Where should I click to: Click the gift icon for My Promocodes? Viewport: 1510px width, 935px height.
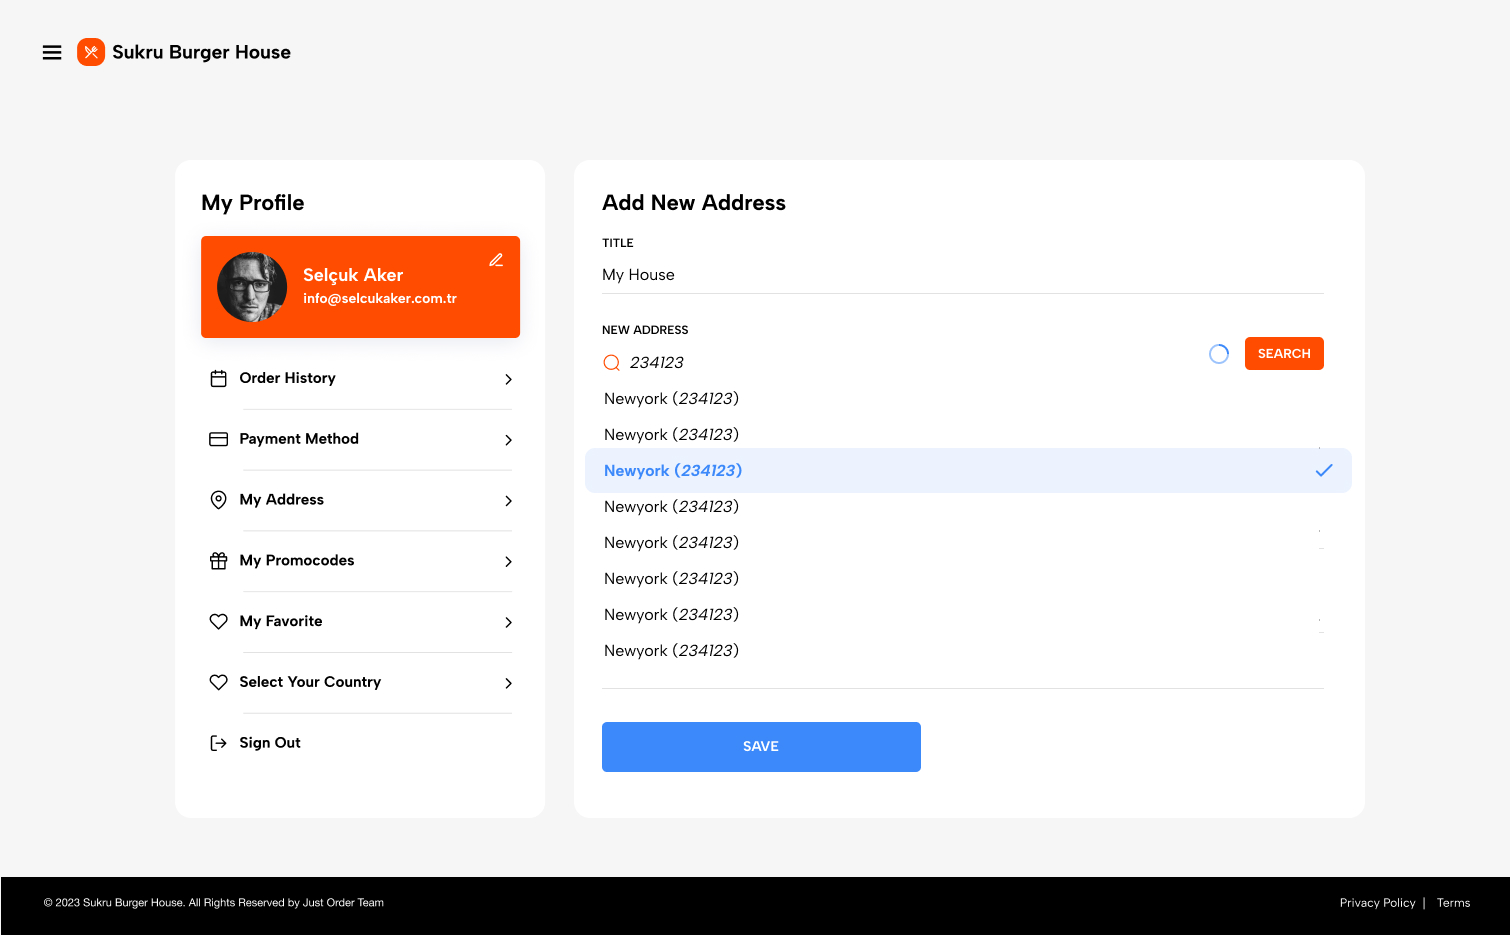[x=218, y=561]
